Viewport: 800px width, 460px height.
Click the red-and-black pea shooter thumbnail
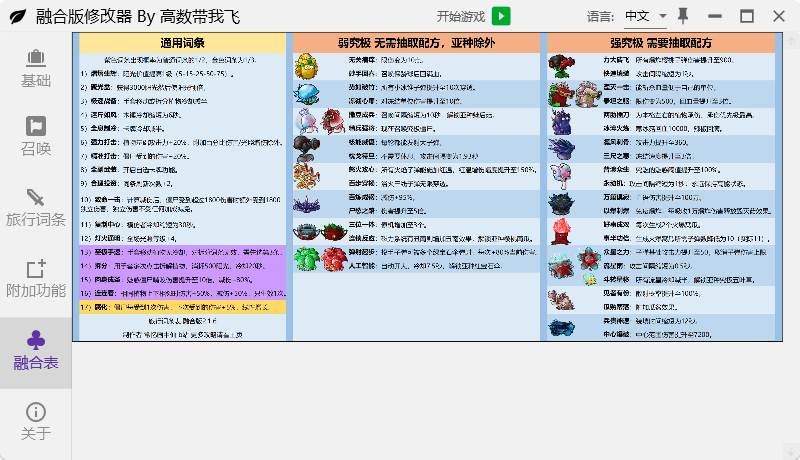point(561,66)
